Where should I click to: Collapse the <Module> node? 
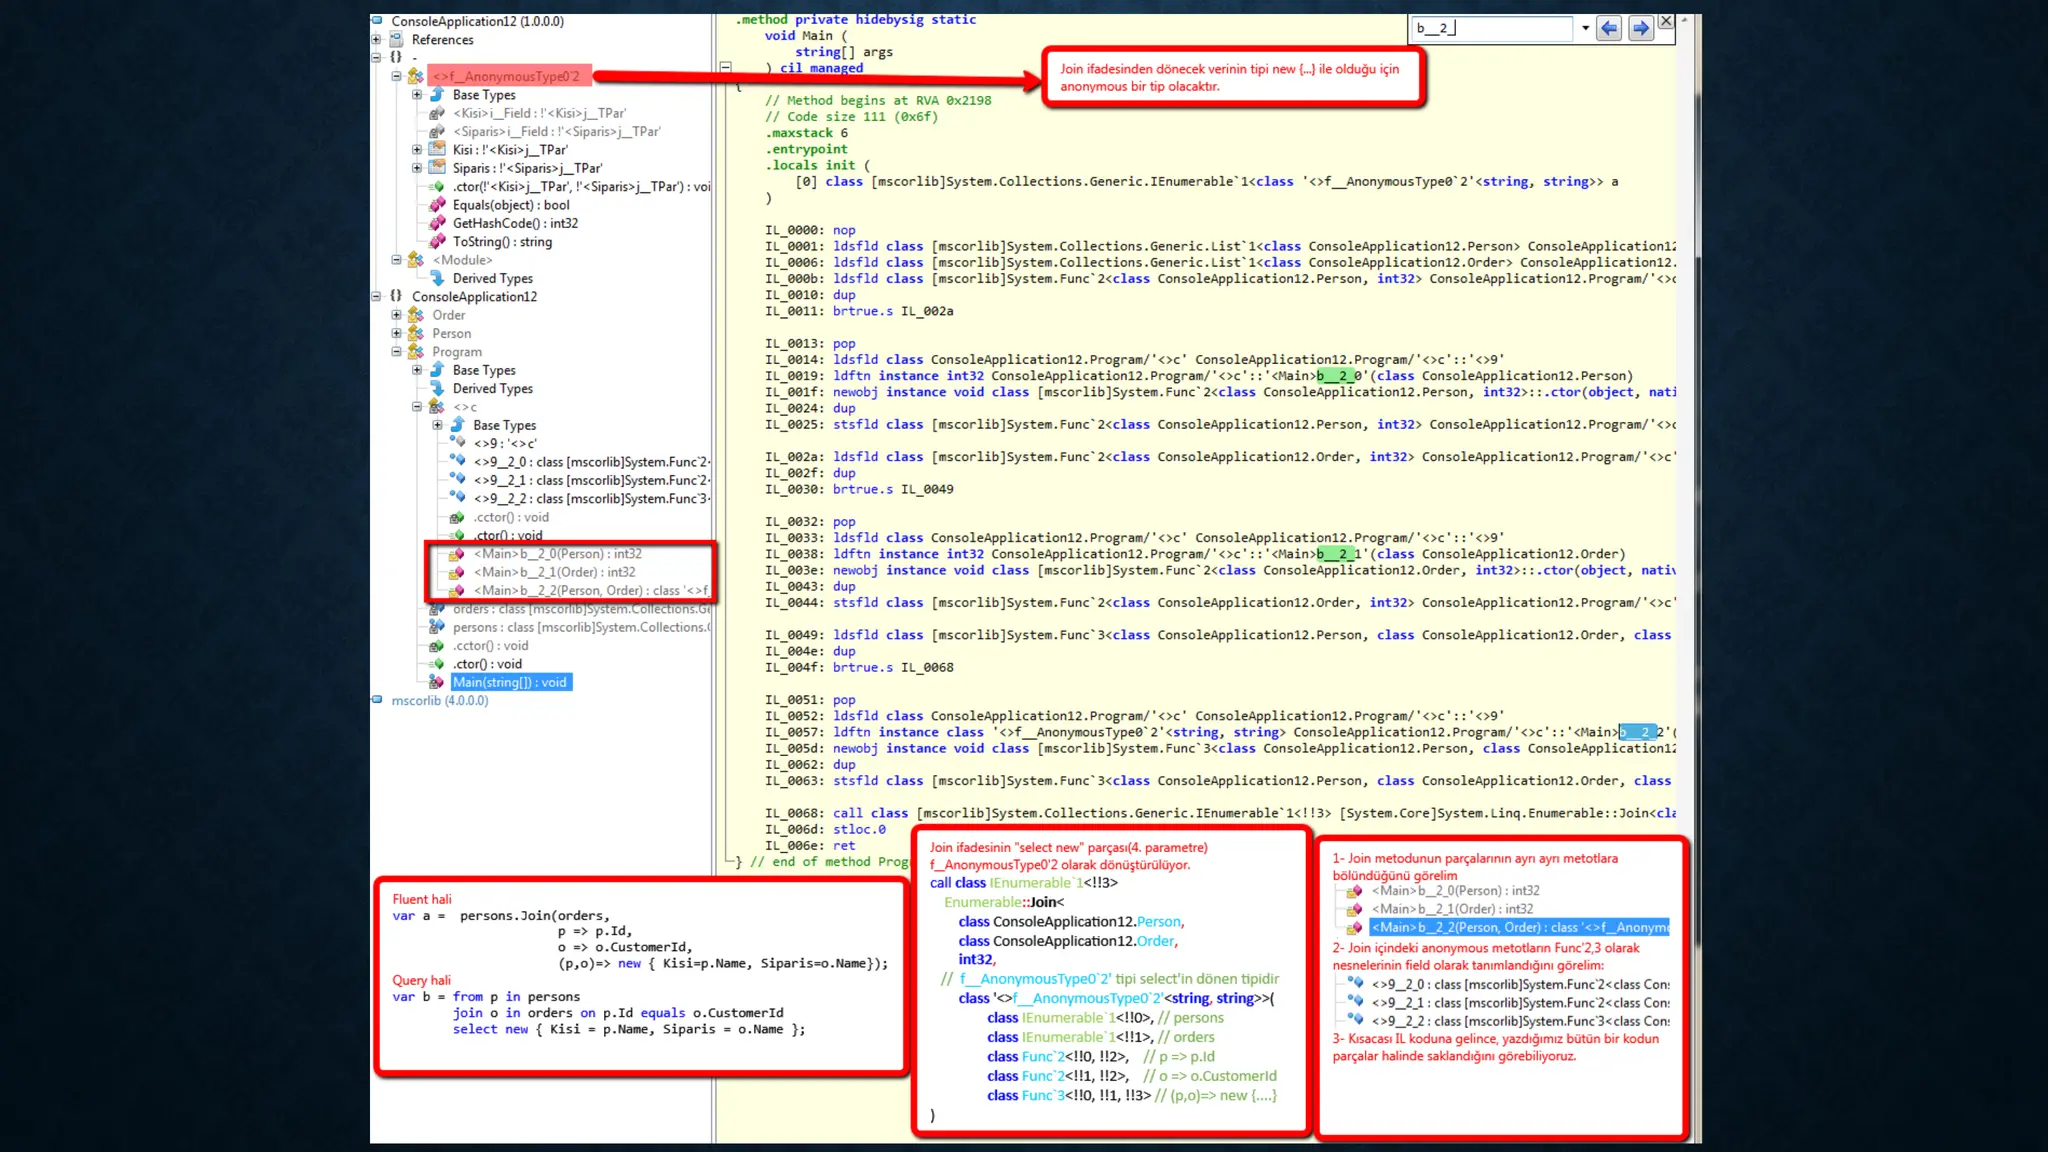pos(397,260)
